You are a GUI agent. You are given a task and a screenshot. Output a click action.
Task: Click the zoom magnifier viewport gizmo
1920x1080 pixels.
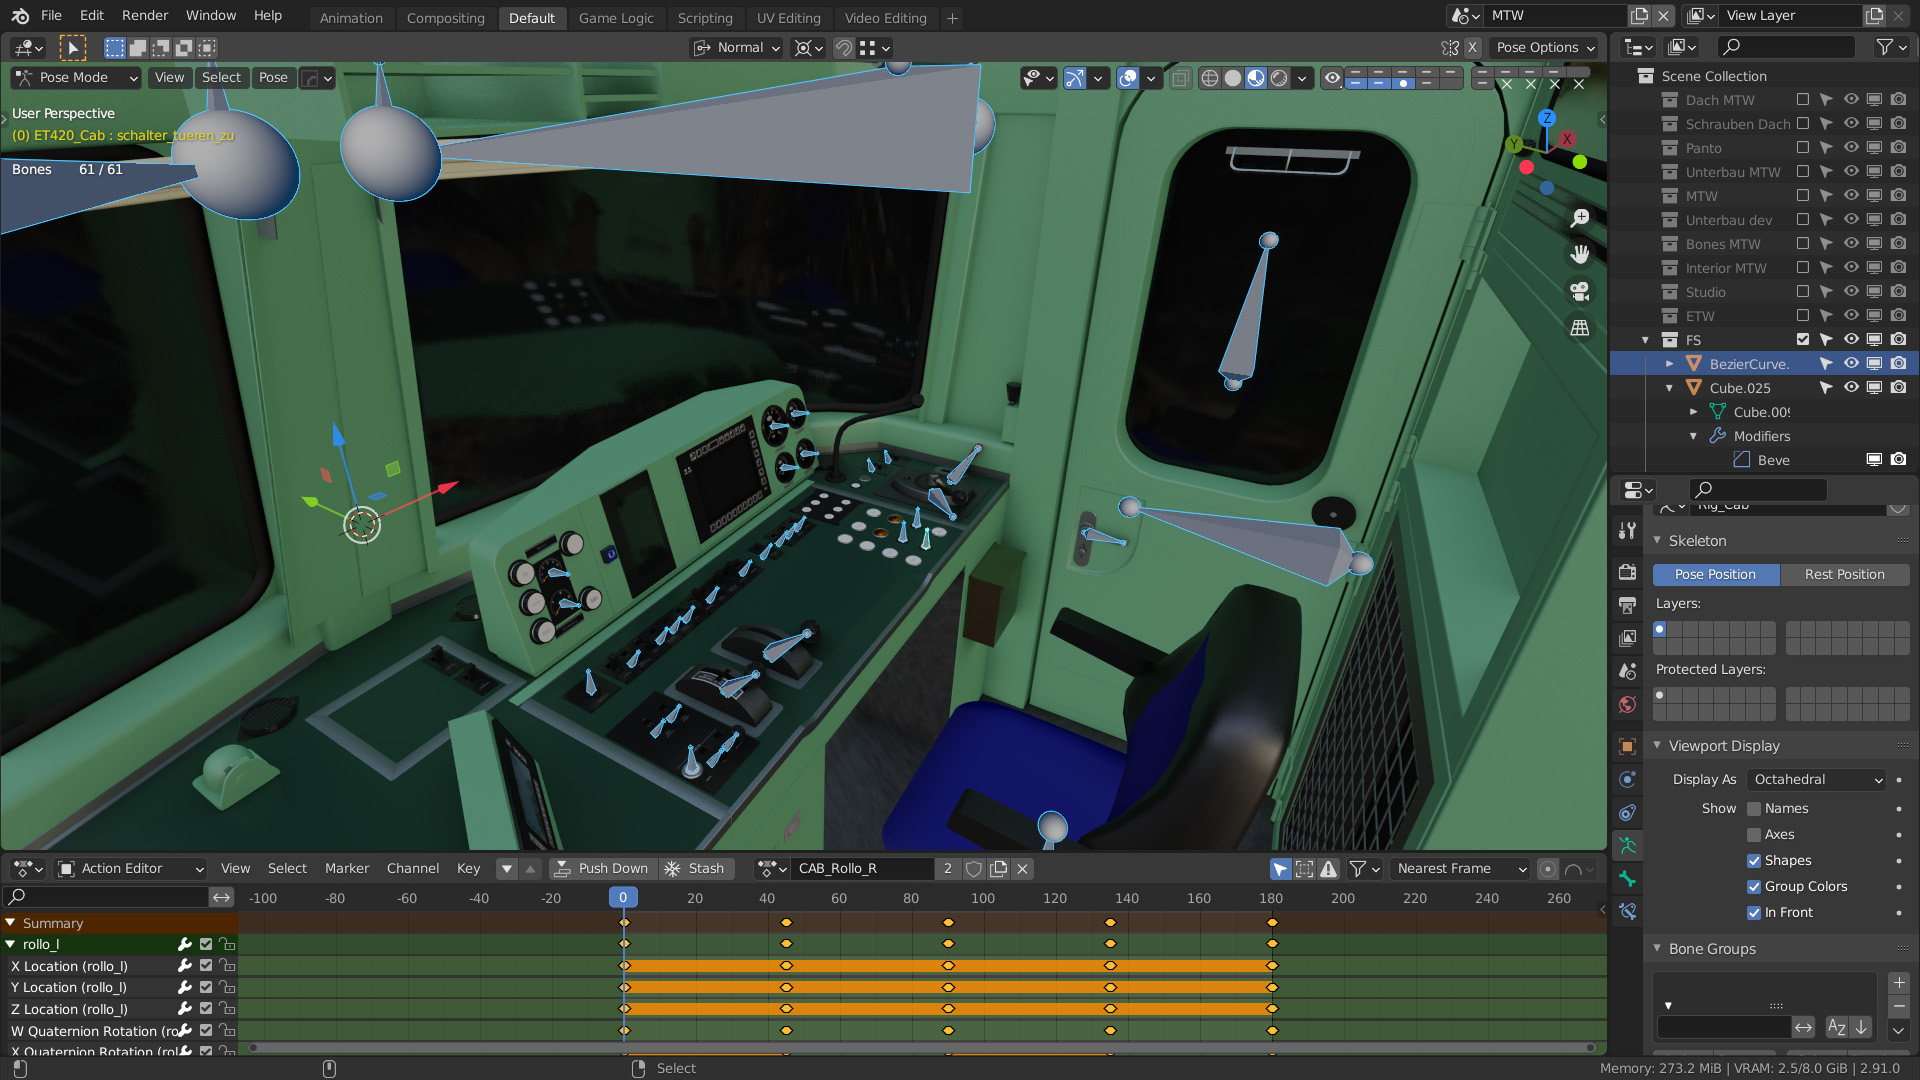pyautogui.click(x=1580, y=218)
